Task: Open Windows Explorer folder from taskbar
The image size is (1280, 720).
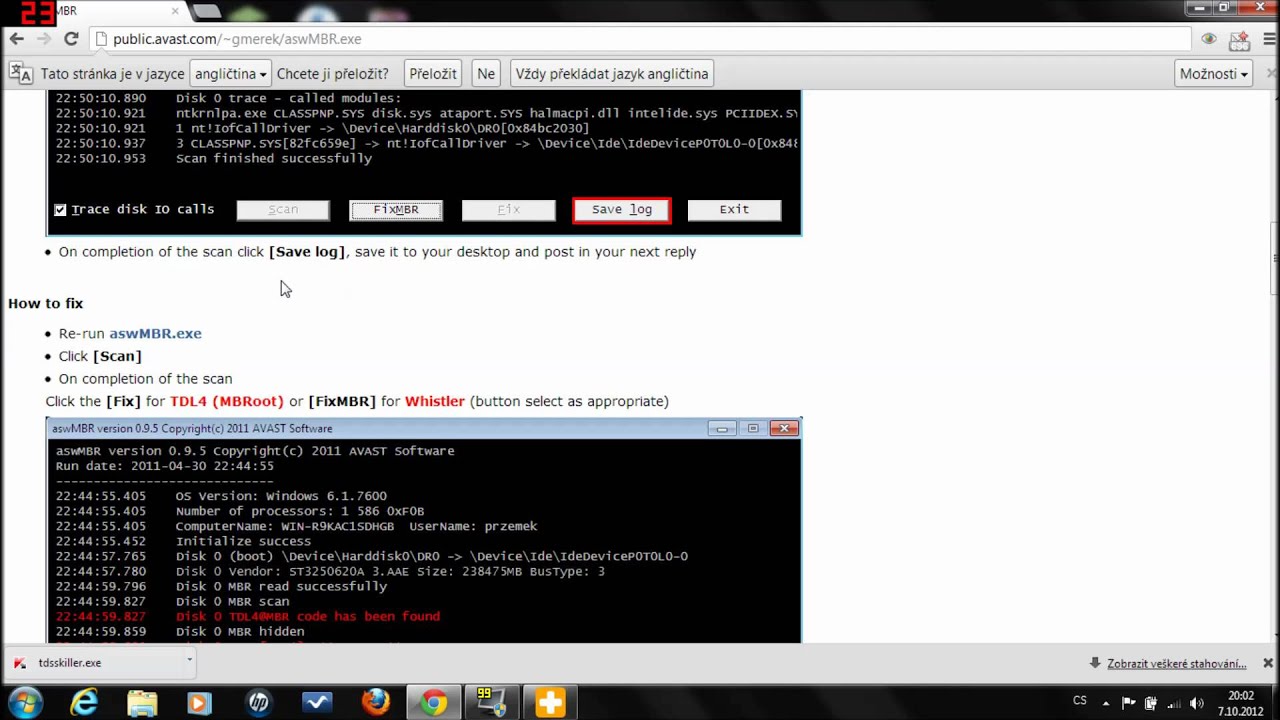Action: (142, 703)
